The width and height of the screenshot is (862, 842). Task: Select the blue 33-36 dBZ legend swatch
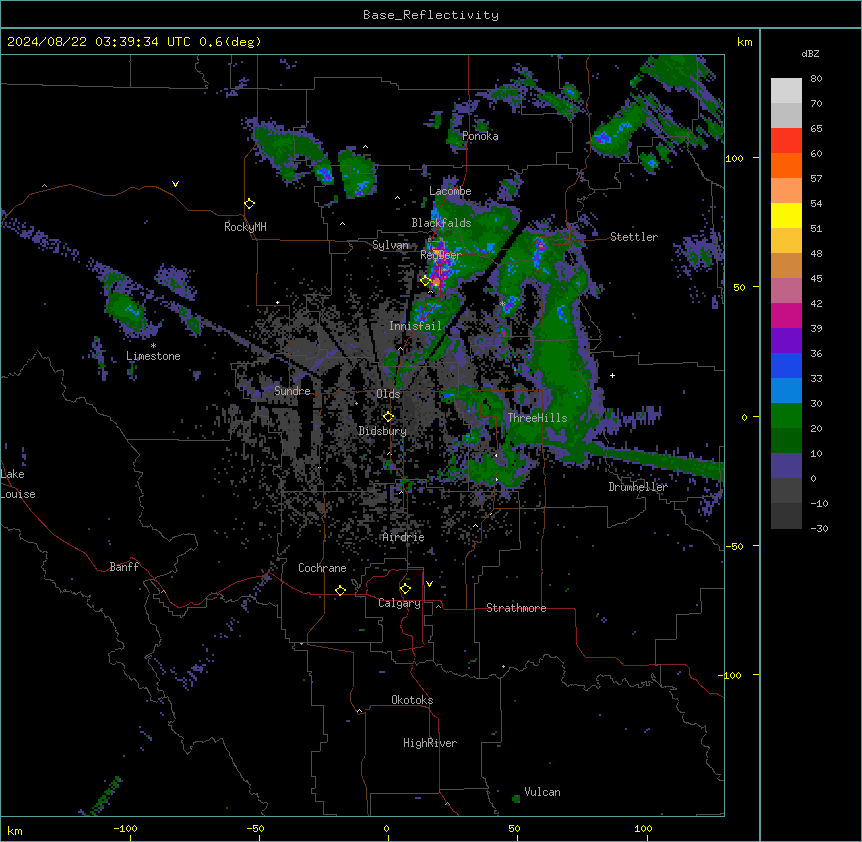pyautogui.click(x=786, y=365)
